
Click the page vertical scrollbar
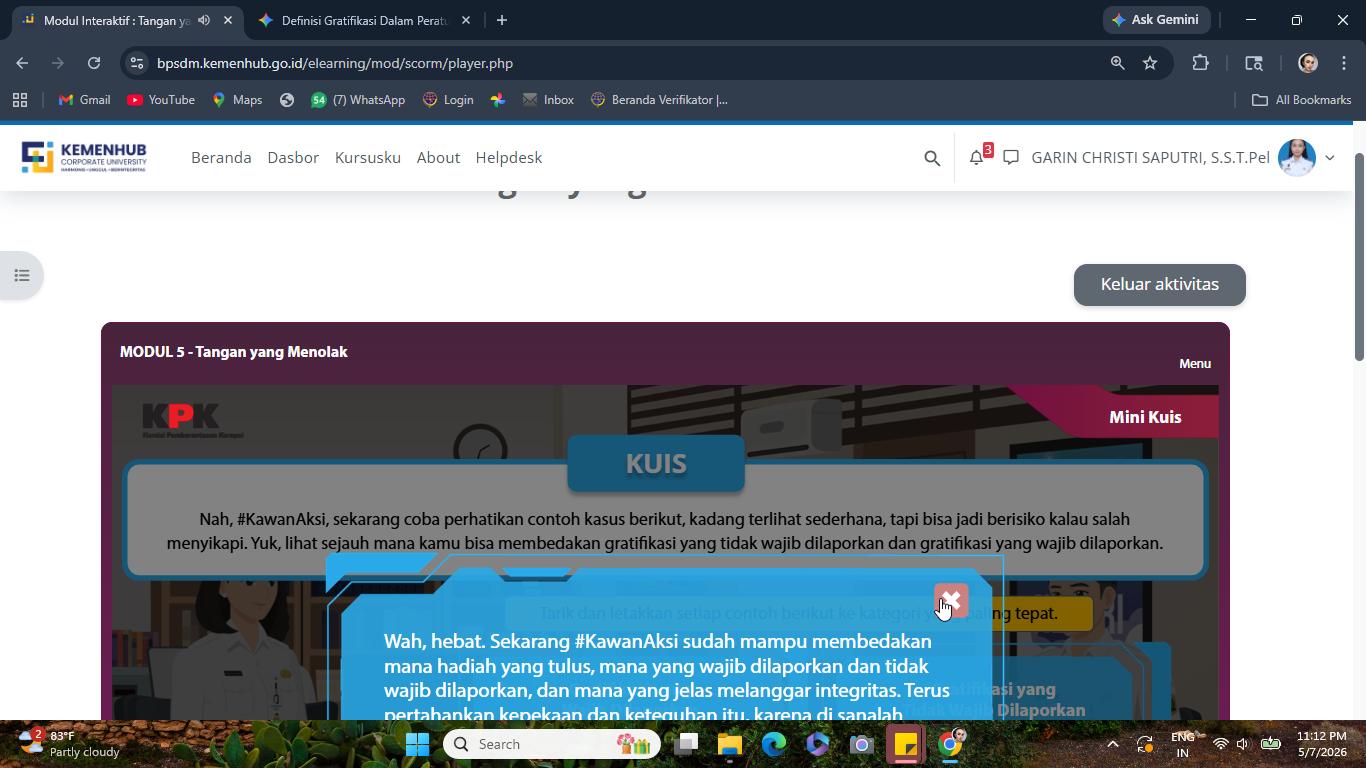point(1359,257)
